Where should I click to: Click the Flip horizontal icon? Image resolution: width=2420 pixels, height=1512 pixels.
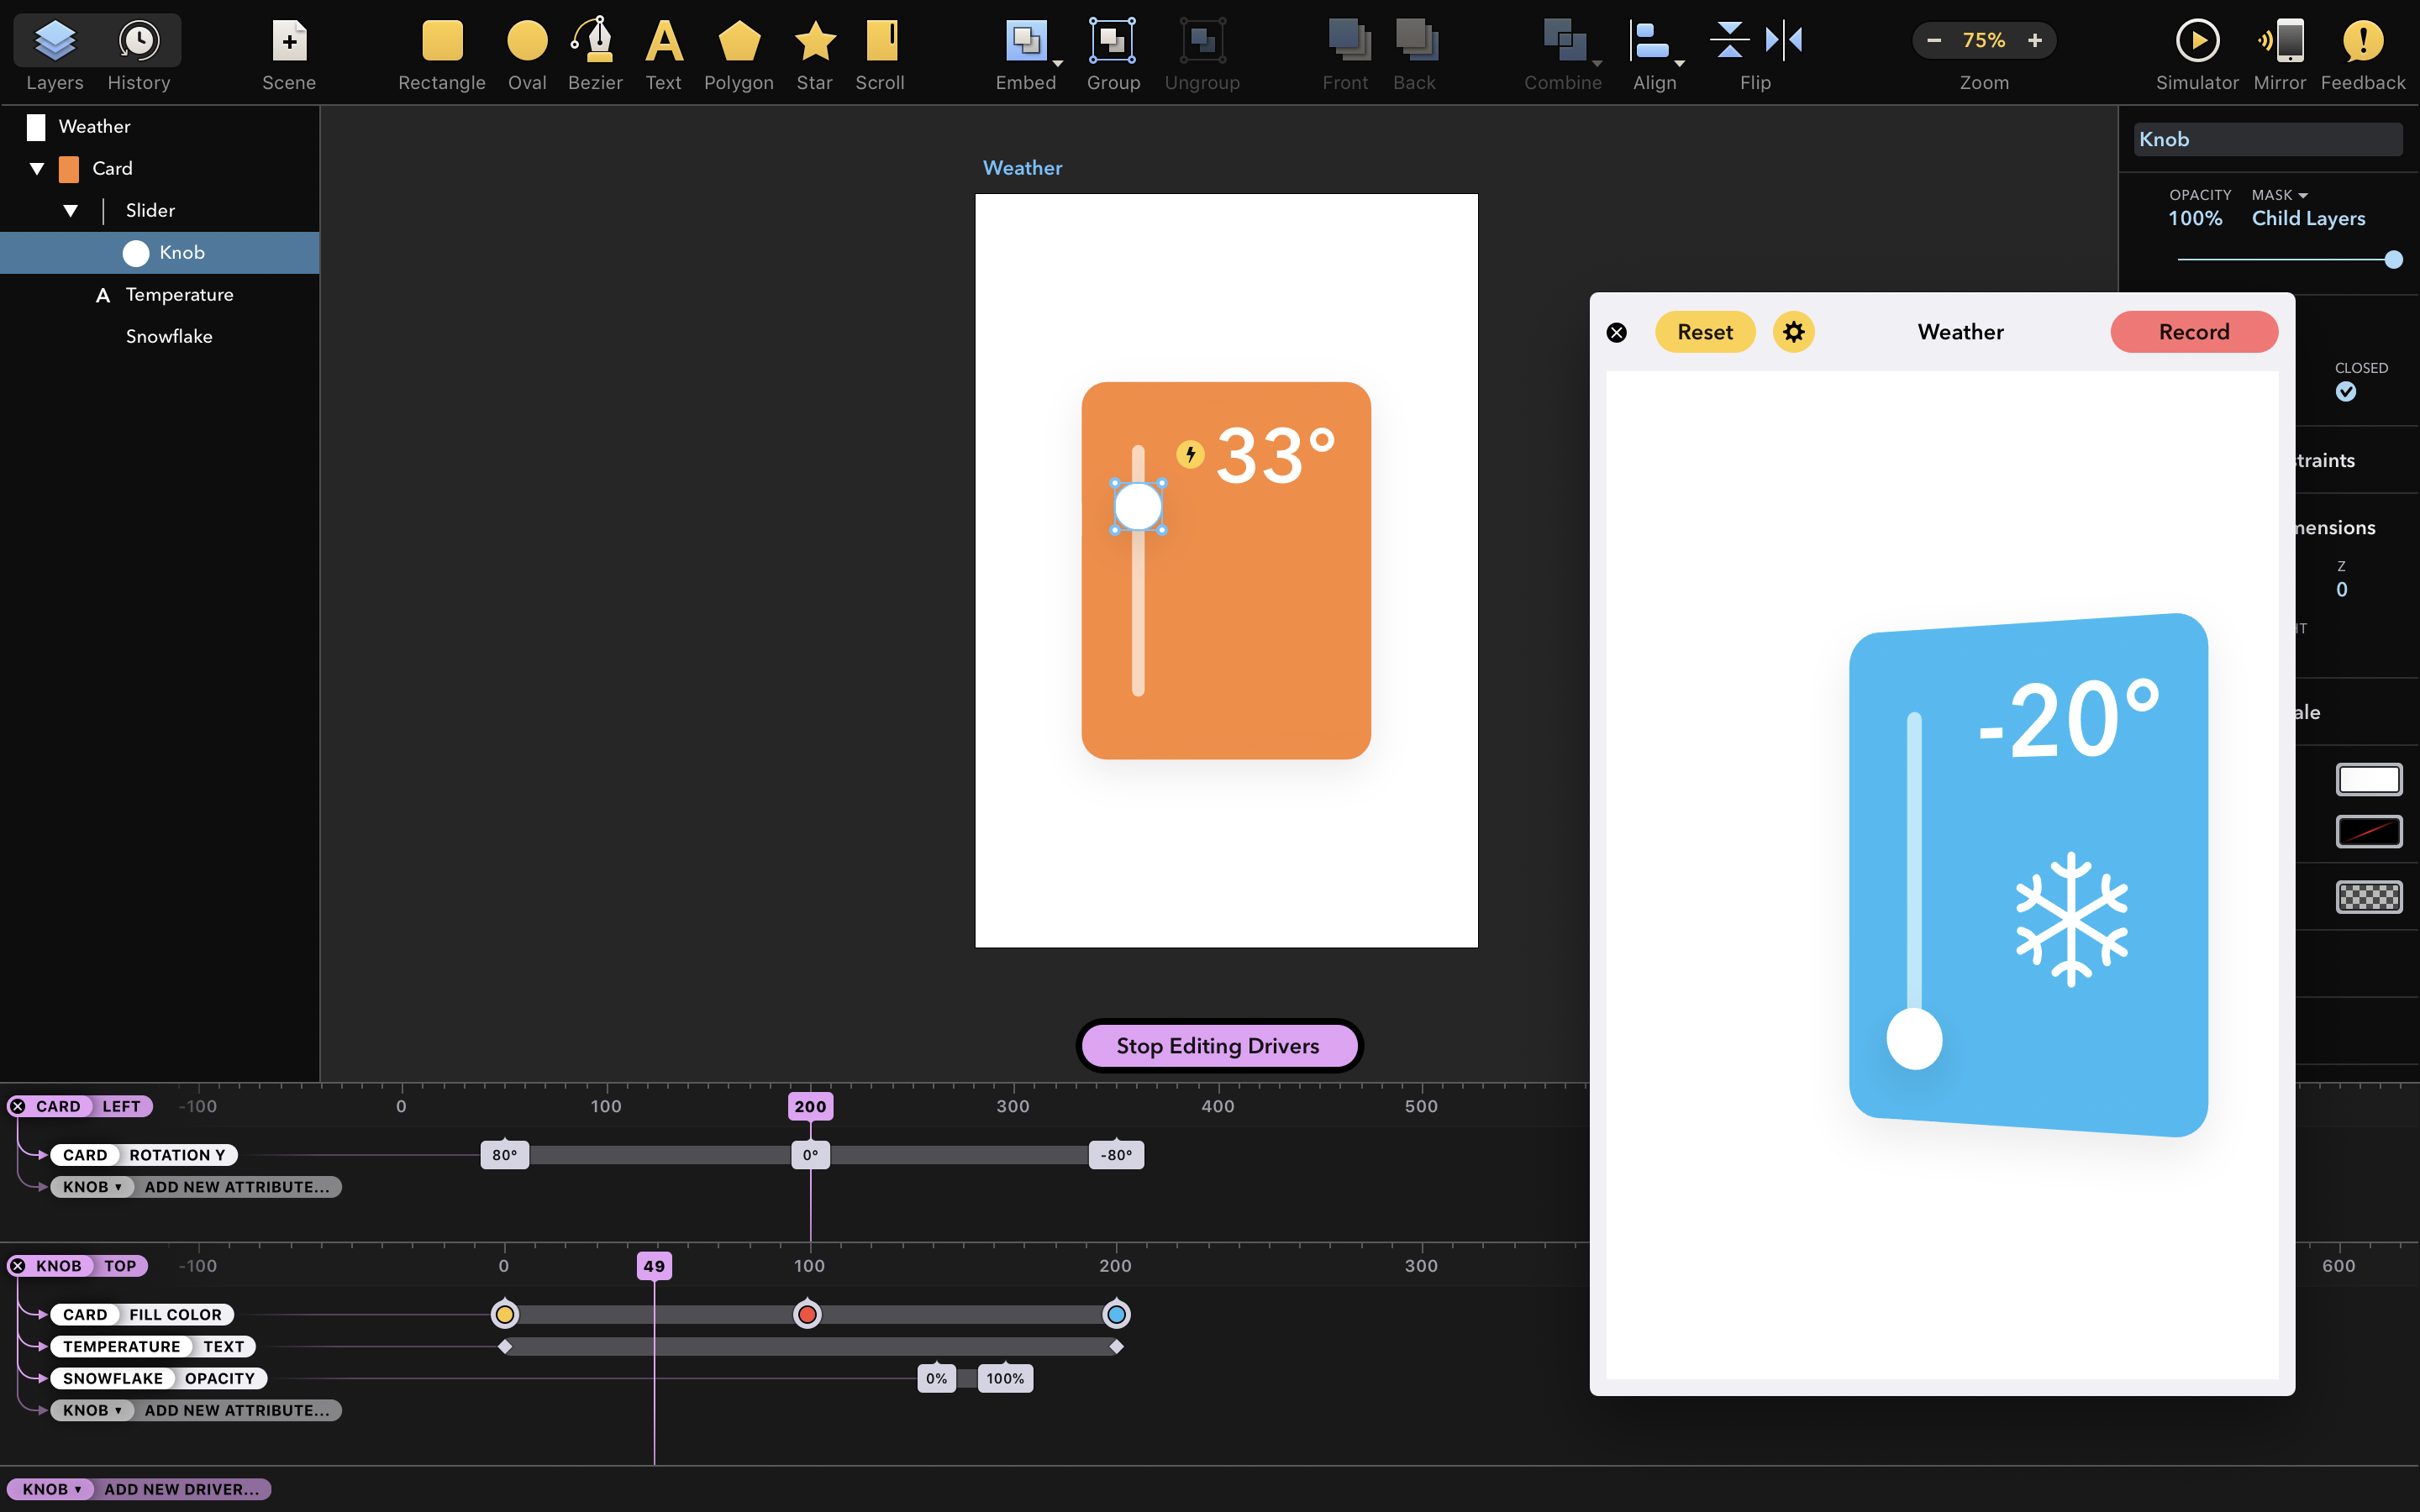tap(1783, 40)
